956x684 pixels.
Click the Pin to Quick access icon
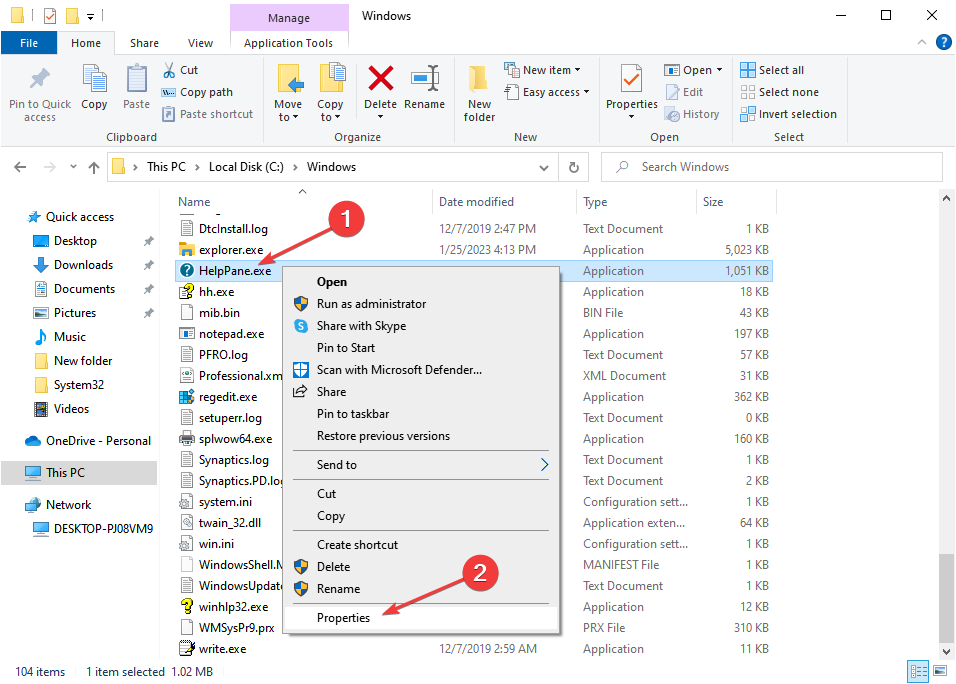[40, 79]
